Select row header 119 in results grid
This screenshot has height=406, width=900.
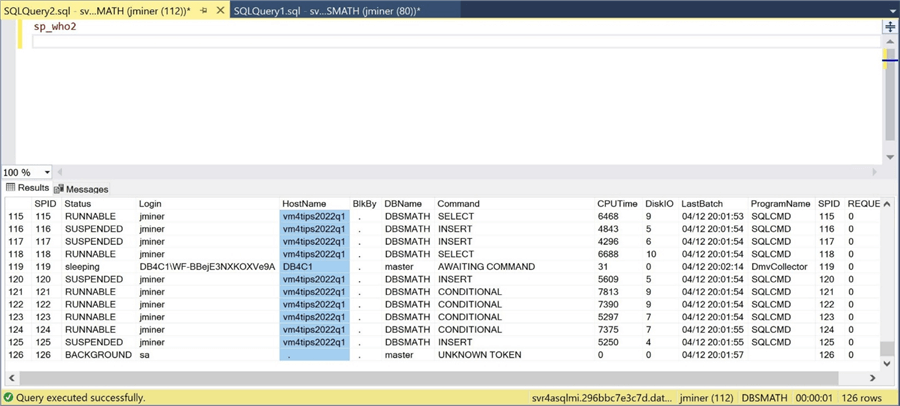click(15, 267)
